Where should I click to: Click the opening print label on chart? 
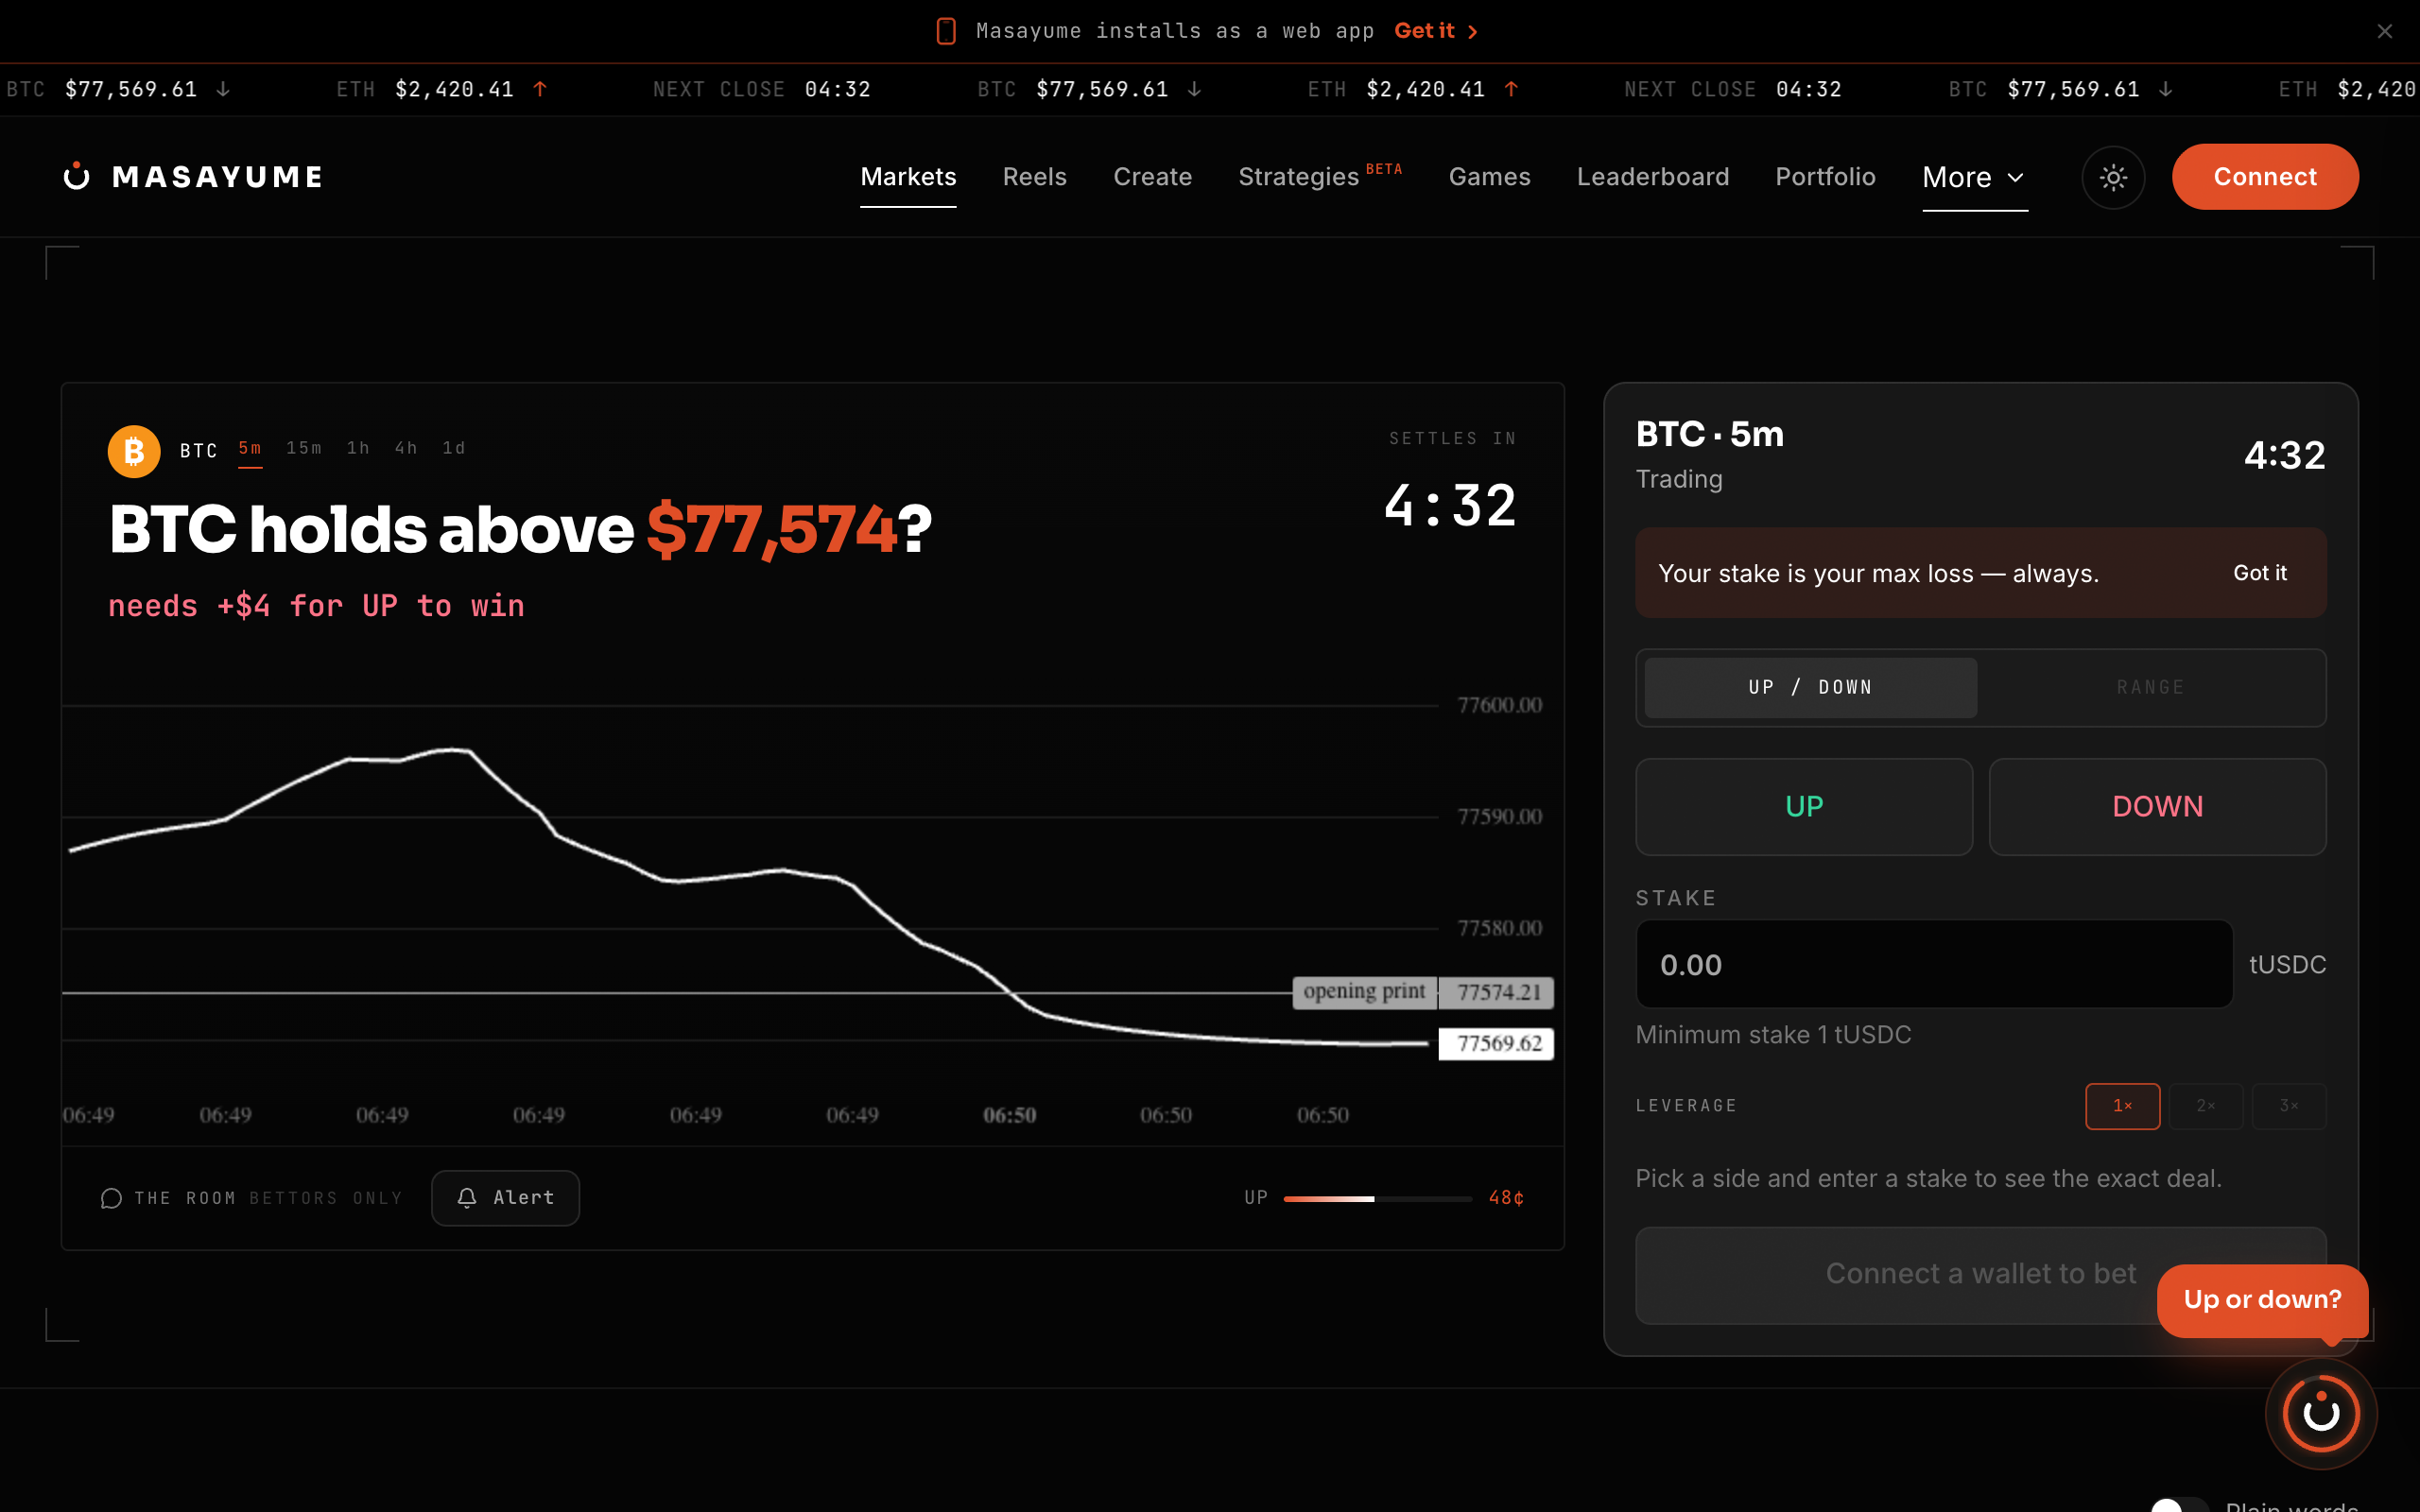point(1364,992)
